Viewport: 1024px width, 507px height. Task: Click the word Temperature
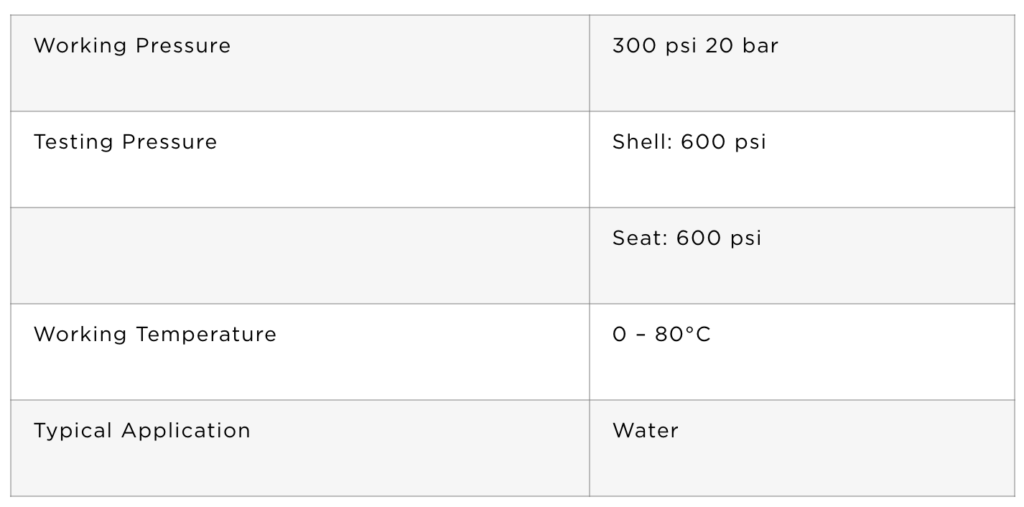[x=206, y=335]
